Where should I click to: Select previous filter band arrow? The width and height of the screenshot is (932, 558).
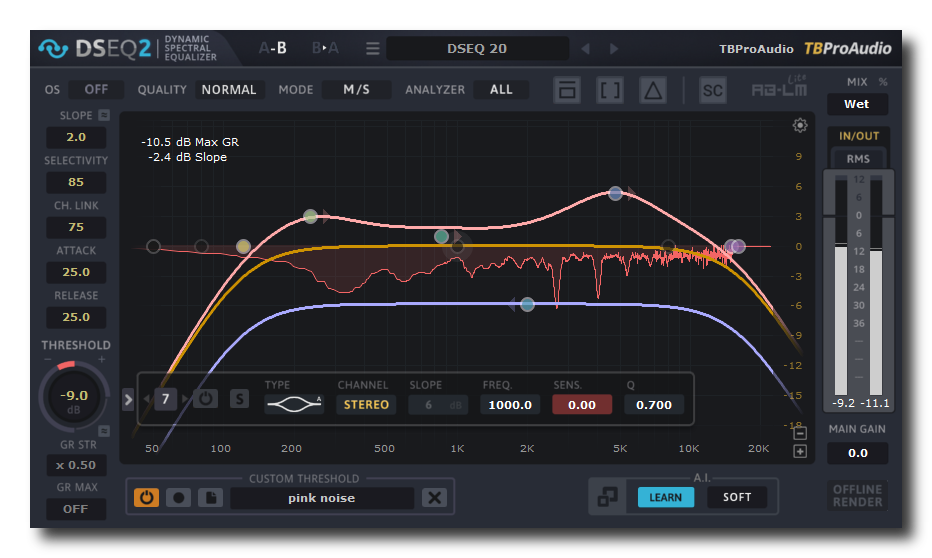point(147,399)
